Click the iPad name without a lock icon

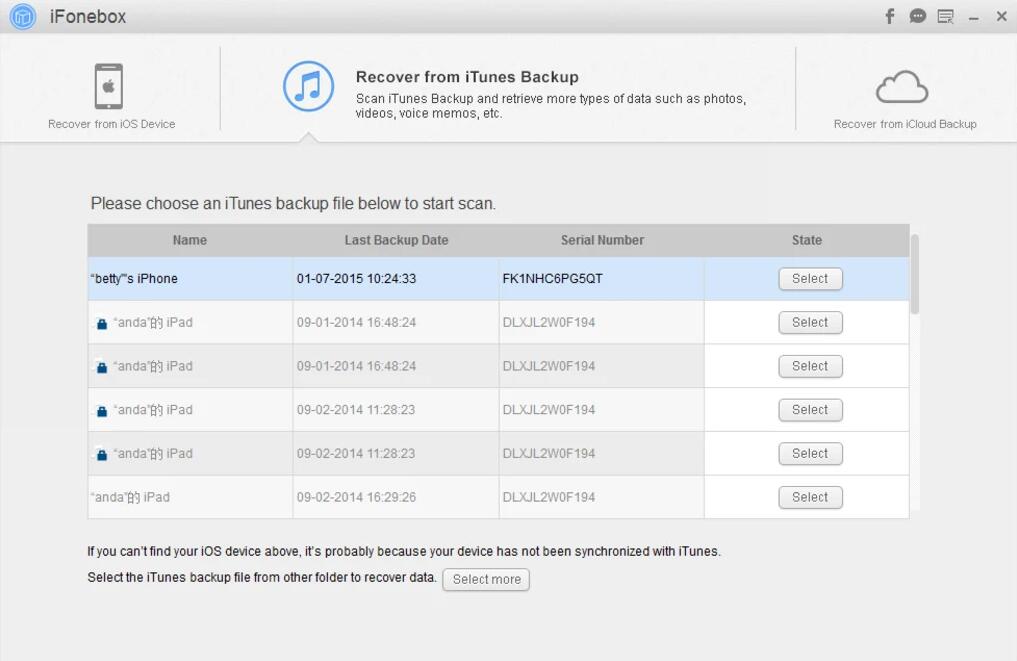(130, 498)
